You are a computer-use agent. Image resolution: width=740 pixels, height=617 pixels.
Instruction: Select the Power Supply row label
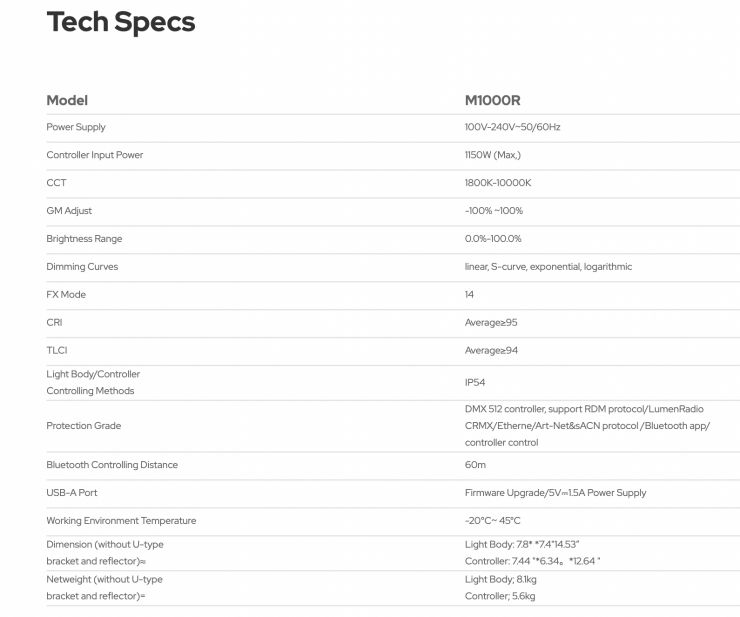point(76,127)
